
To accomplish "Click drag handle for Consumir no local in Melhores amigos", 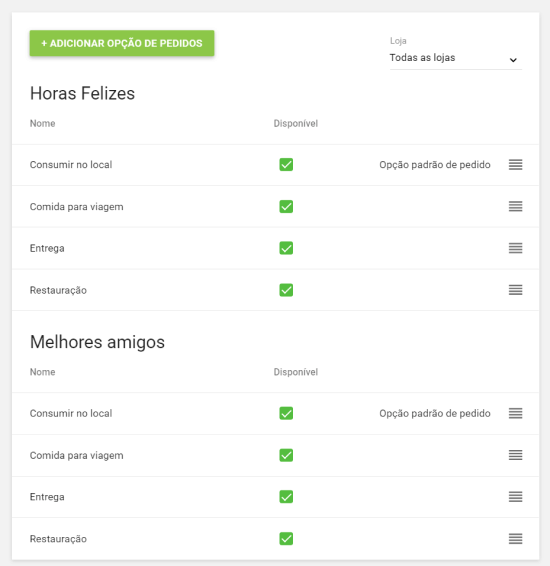I will coord(515,413).
